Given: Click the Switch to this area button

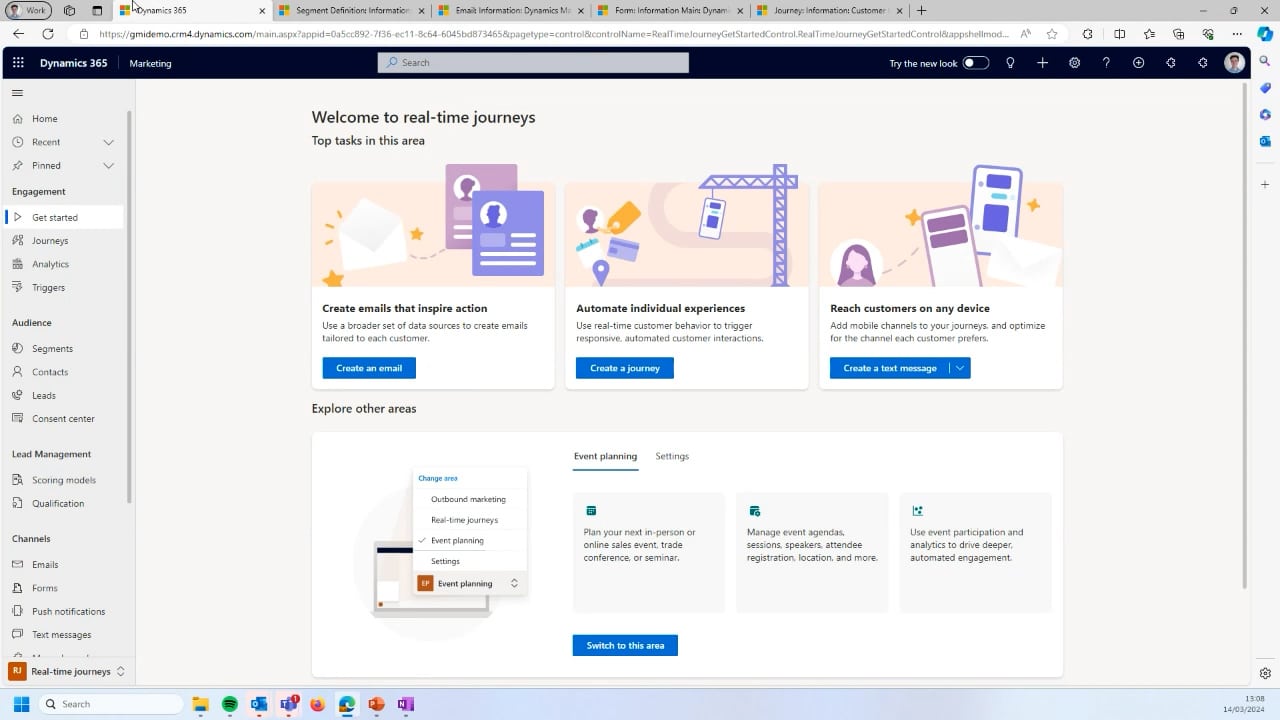Looking at the screenshot, I should 625,645.
